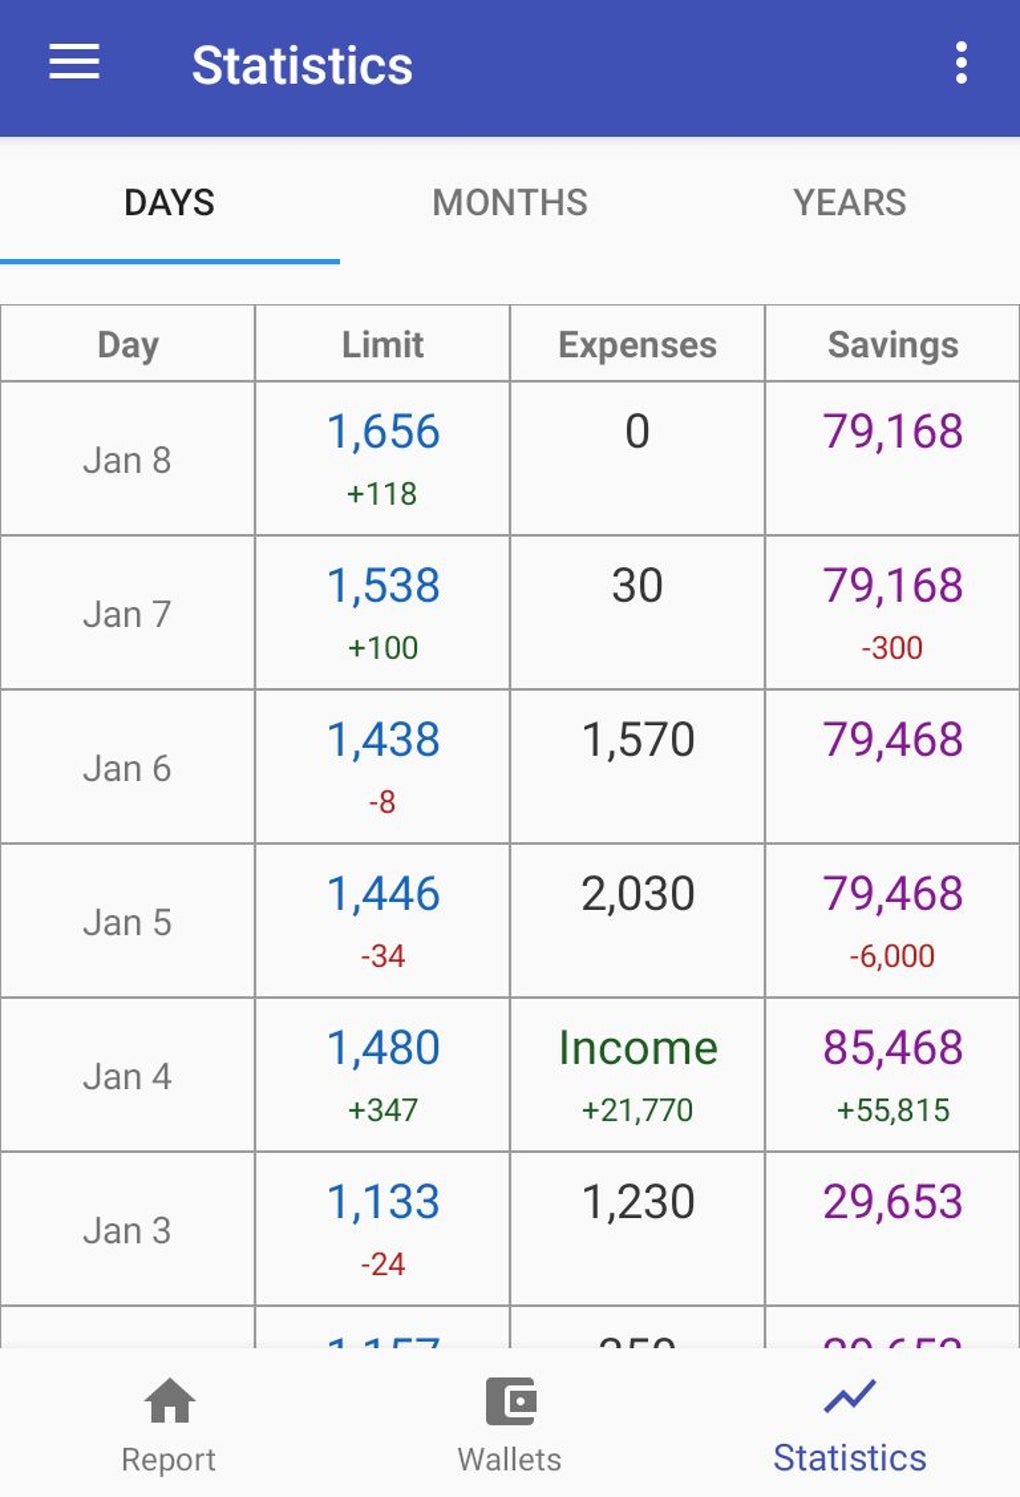Screen dimensions: 1020x1497
Task: Select the Jan 8 day cell
Action: click(128, 460)
